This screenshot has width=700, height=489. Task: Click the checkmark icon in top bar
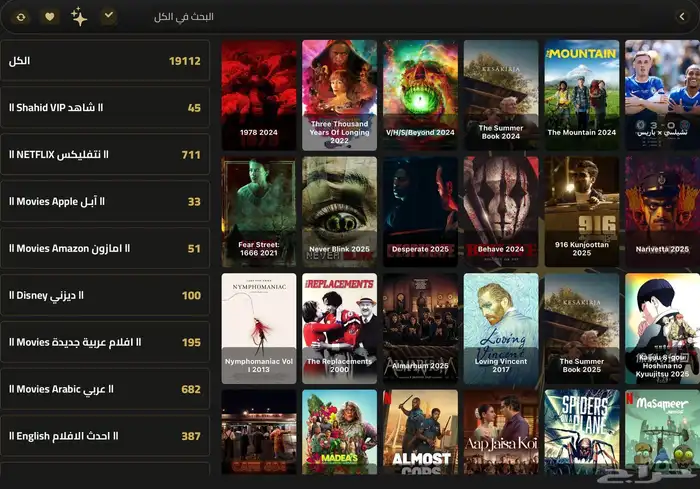pos(109,17)
